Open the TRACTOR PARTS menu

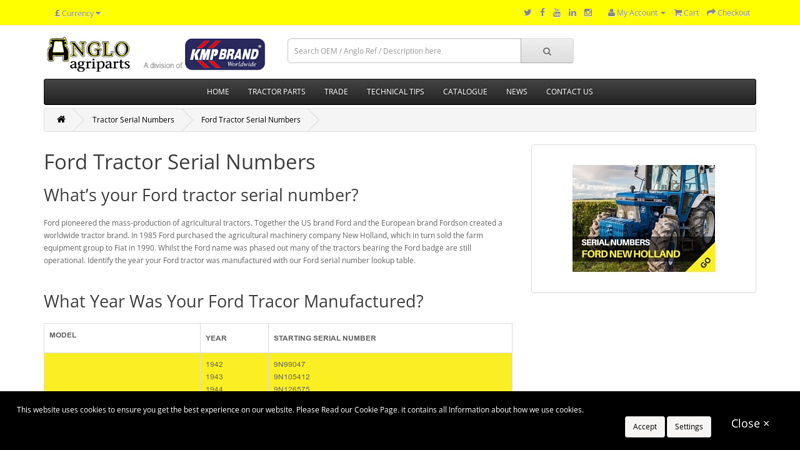(277, 92)
